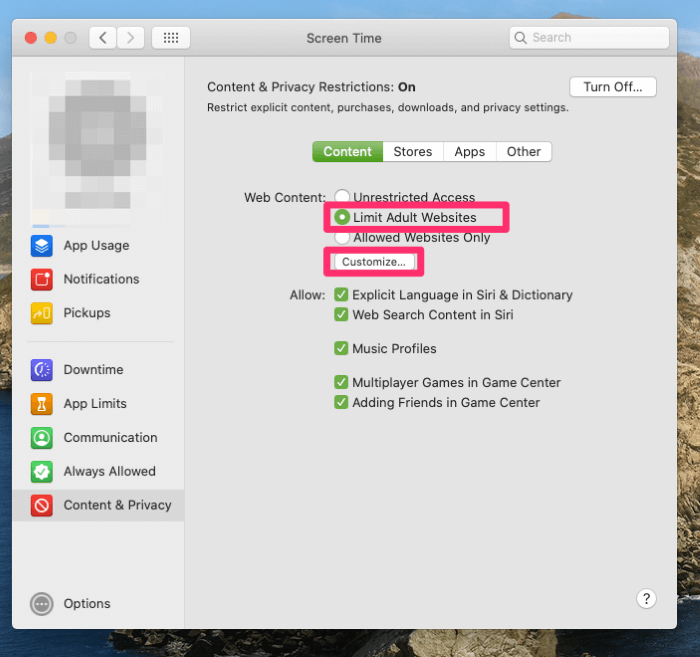Viewport: 700px width, 657px height.
Task: Select the Communication label
Action: 111,437
